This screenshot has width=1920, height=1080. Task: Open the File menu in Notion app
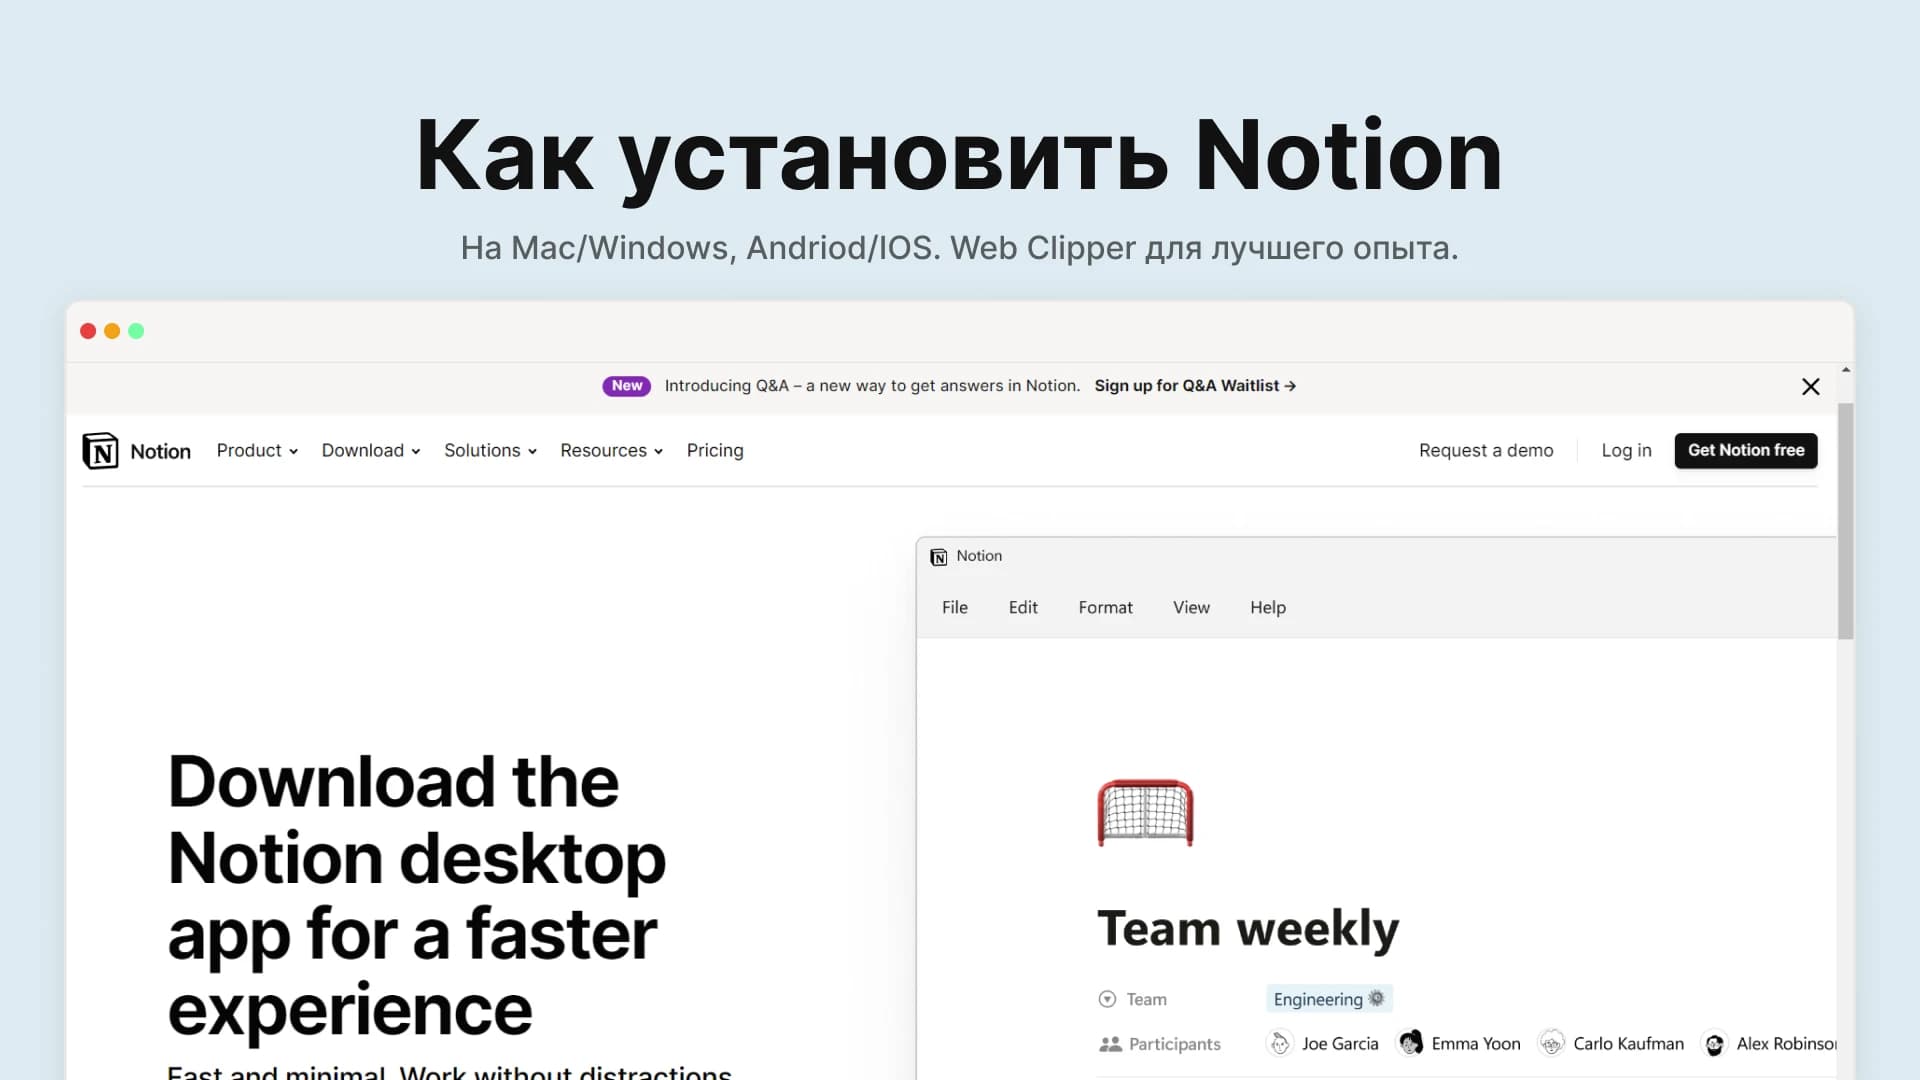coord(955,608)
